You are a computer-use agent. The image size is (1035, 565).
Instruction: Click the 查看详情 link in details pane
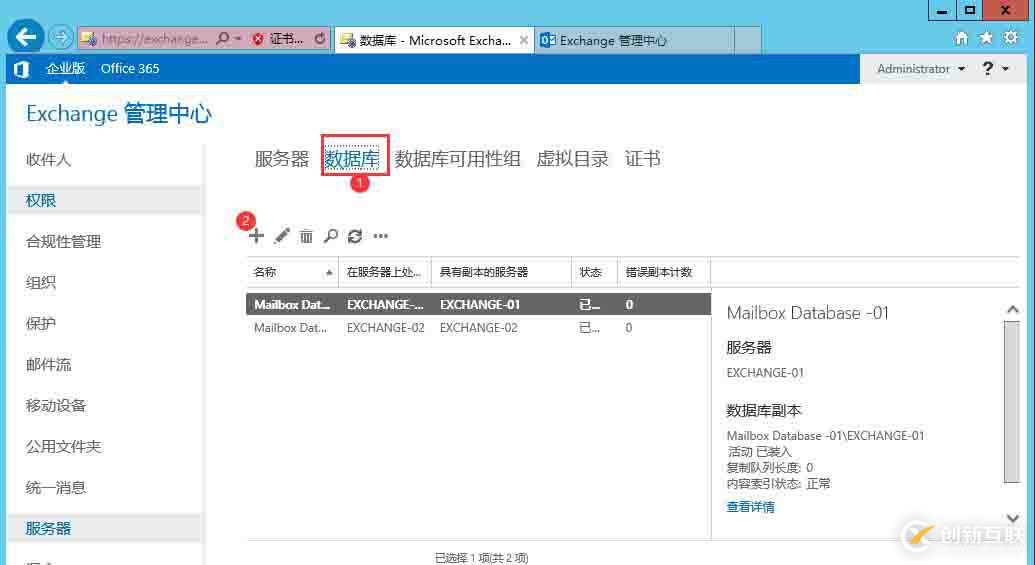(751, 507)
